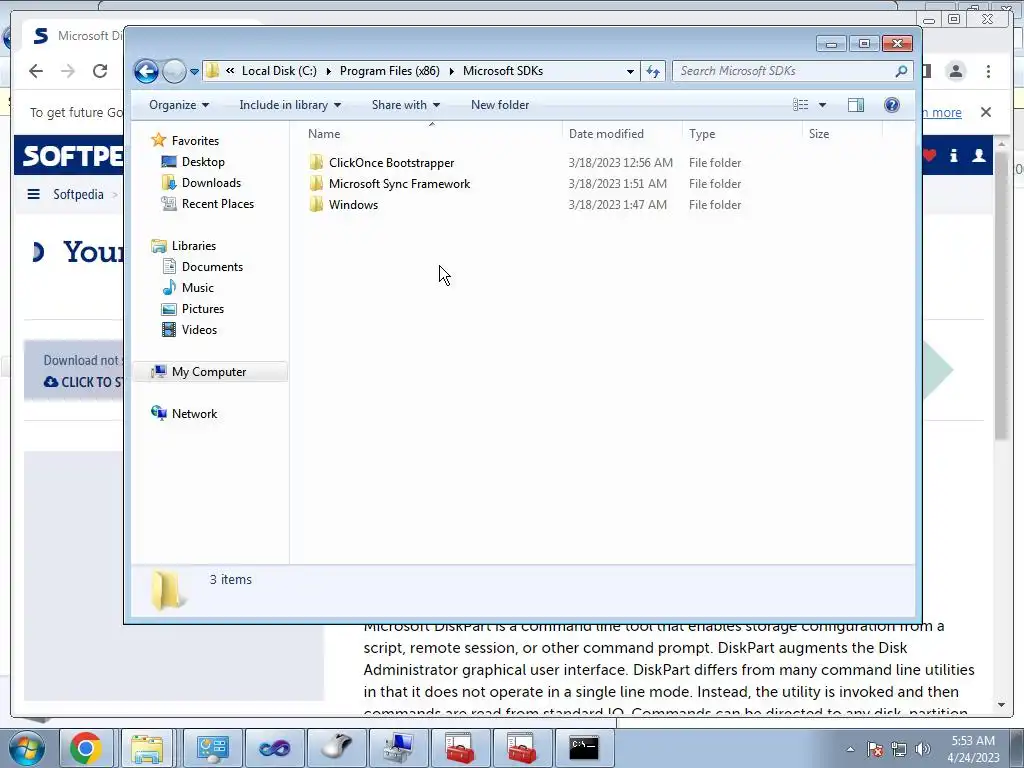Click in the Search Microsoft SDKs field
1024x768 pixels.
[782, 71]
